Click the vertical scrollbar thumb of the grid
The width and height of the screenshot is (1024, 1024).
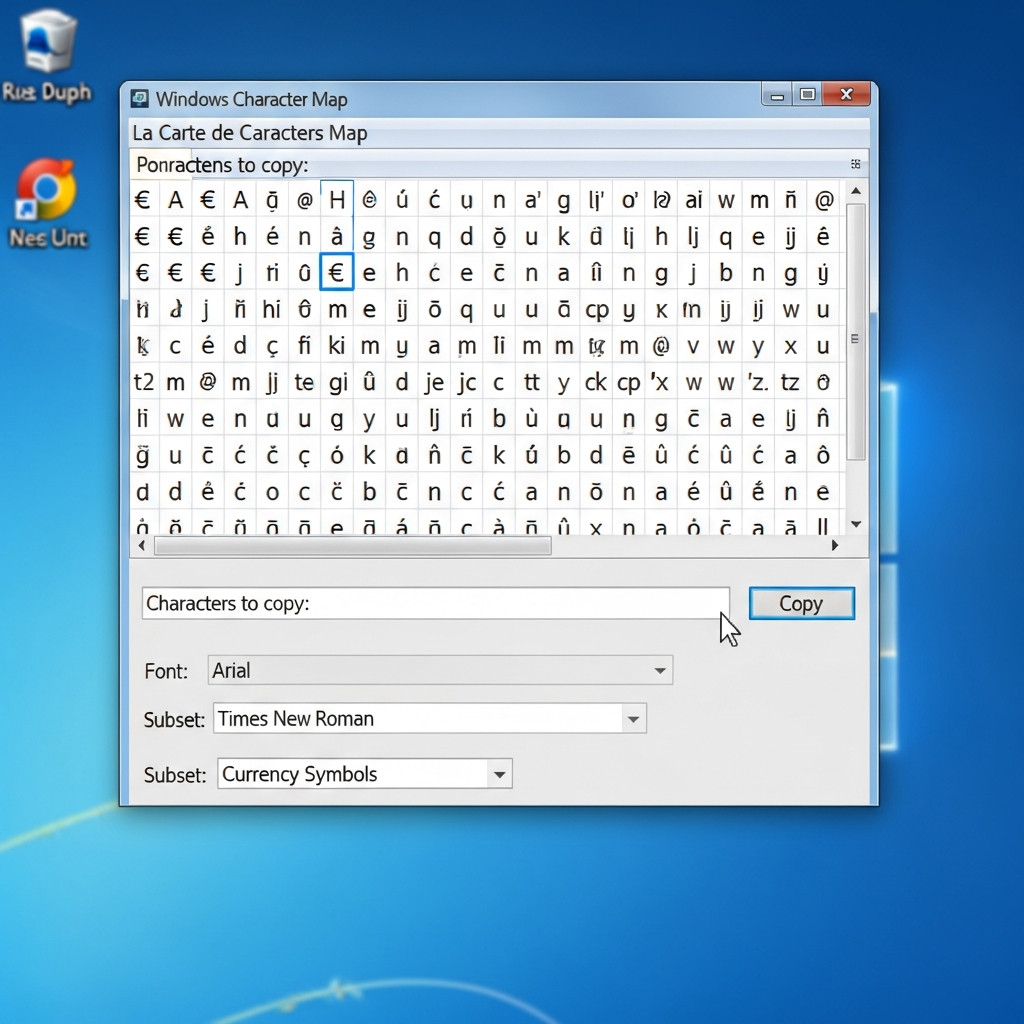[856, 332]
